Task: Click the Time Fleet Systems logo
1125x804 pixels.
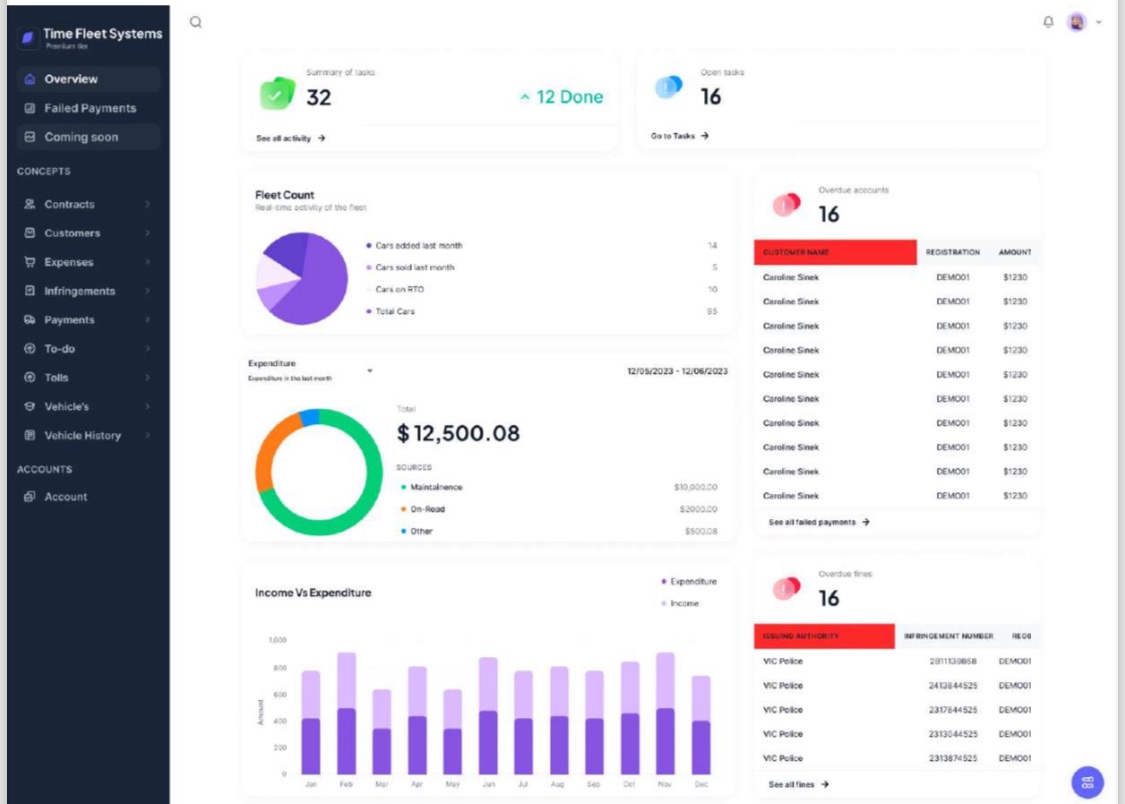Action: coord(28,37)
